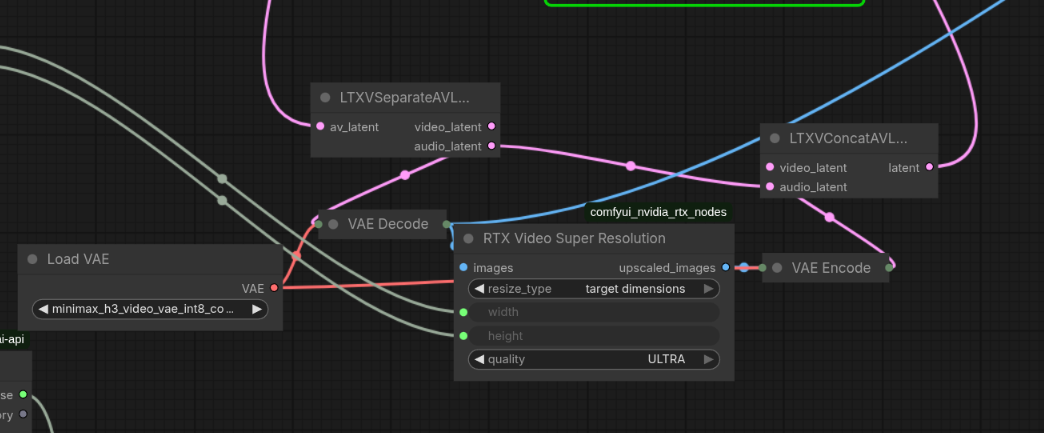Click VAE Encode right output socket
The height and width of the screenshot is (433, 1044).
[x=889, y=268]
